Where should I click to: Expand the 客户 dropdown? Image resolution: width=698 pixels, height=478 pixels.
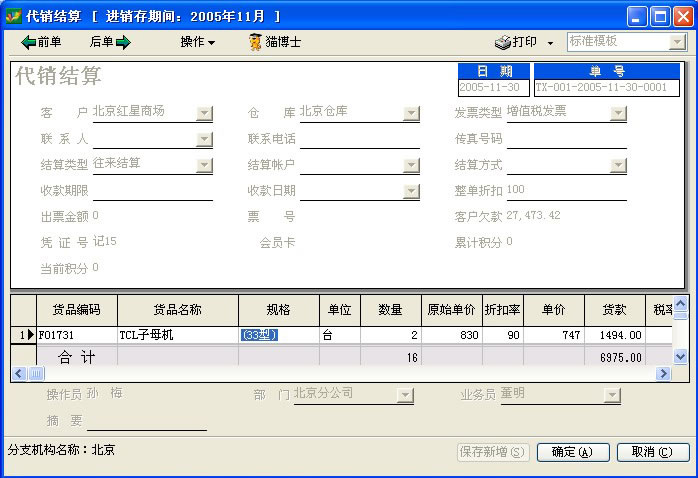(204, 113)
